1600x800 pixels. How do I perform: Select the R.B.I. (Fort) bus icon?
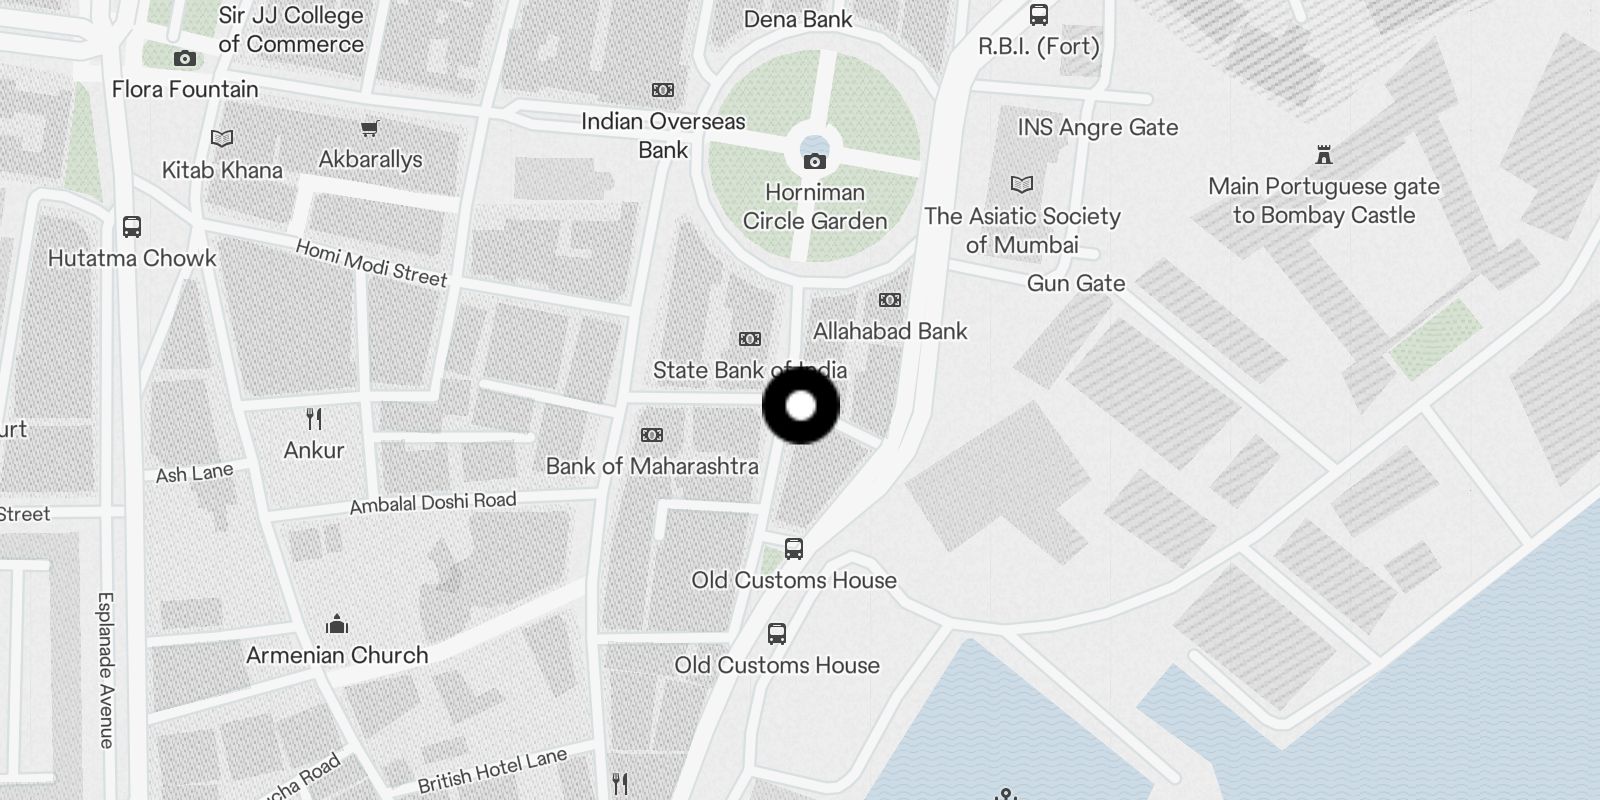(1039, 15)
